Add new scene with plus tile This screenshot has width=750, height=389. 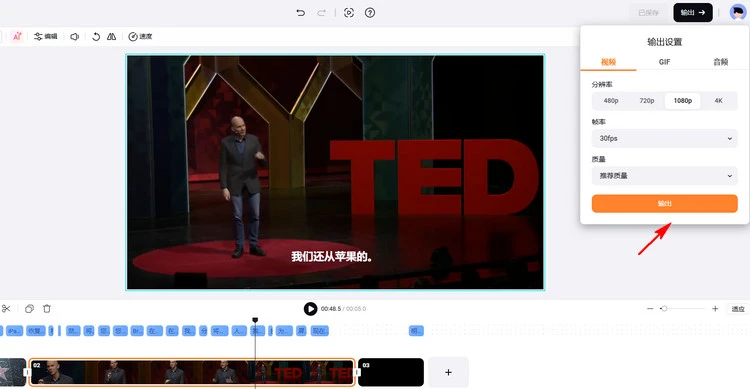coord(448,372)
